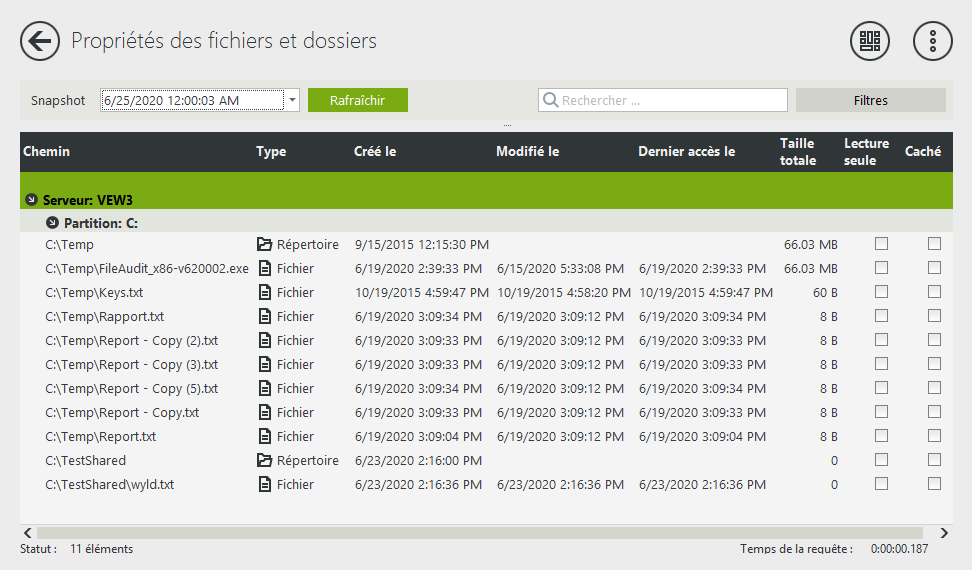This screenshot has height=570, width=972.
Task: Click the folder icon for C:\TestShared
Action: [x=264, y=460]
